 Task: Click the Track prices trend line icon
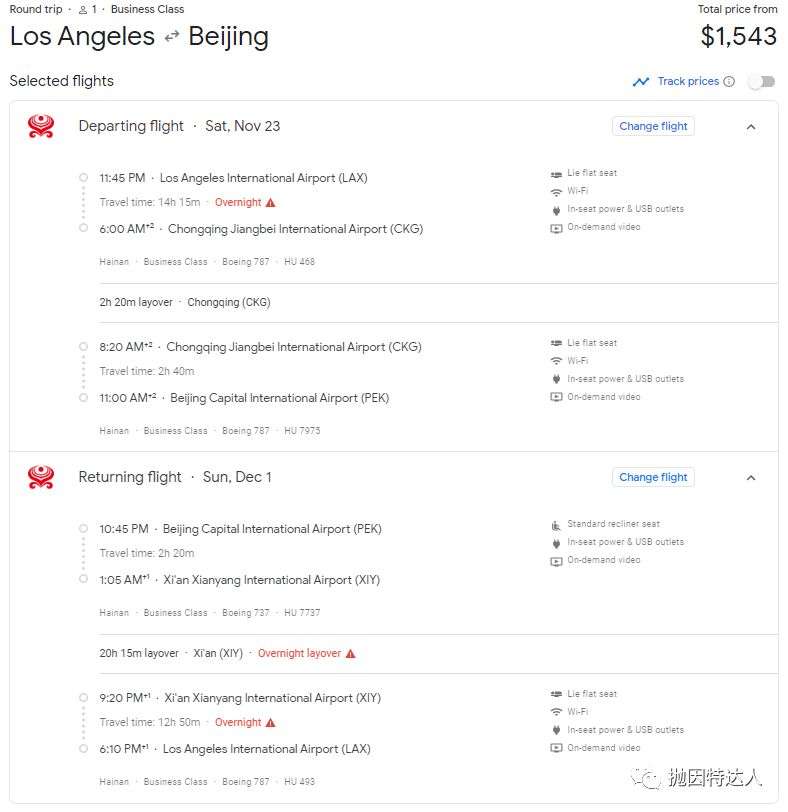tap(641, 82)
